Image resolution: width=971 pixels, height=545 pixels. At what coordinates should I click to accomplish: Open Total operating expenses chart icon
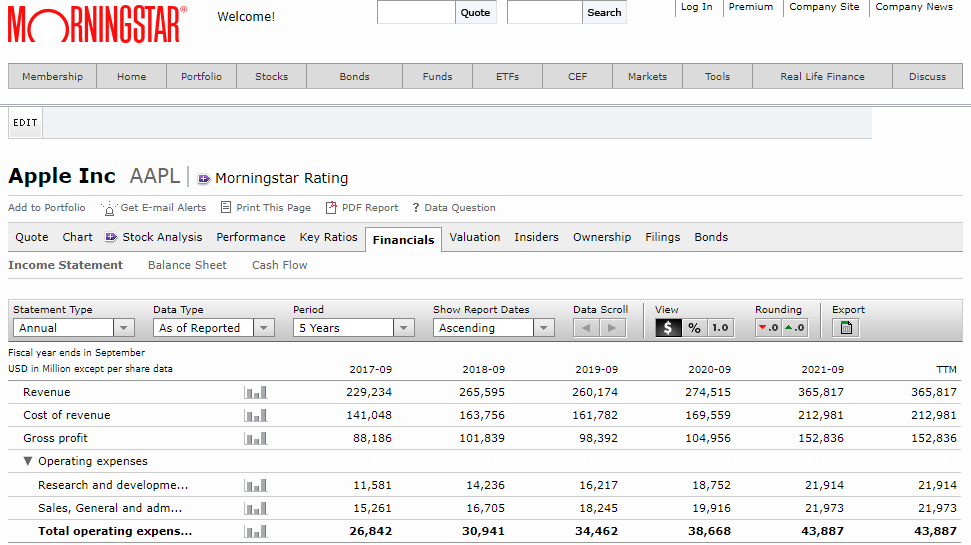pyautogui.click(x=256, y=531)
